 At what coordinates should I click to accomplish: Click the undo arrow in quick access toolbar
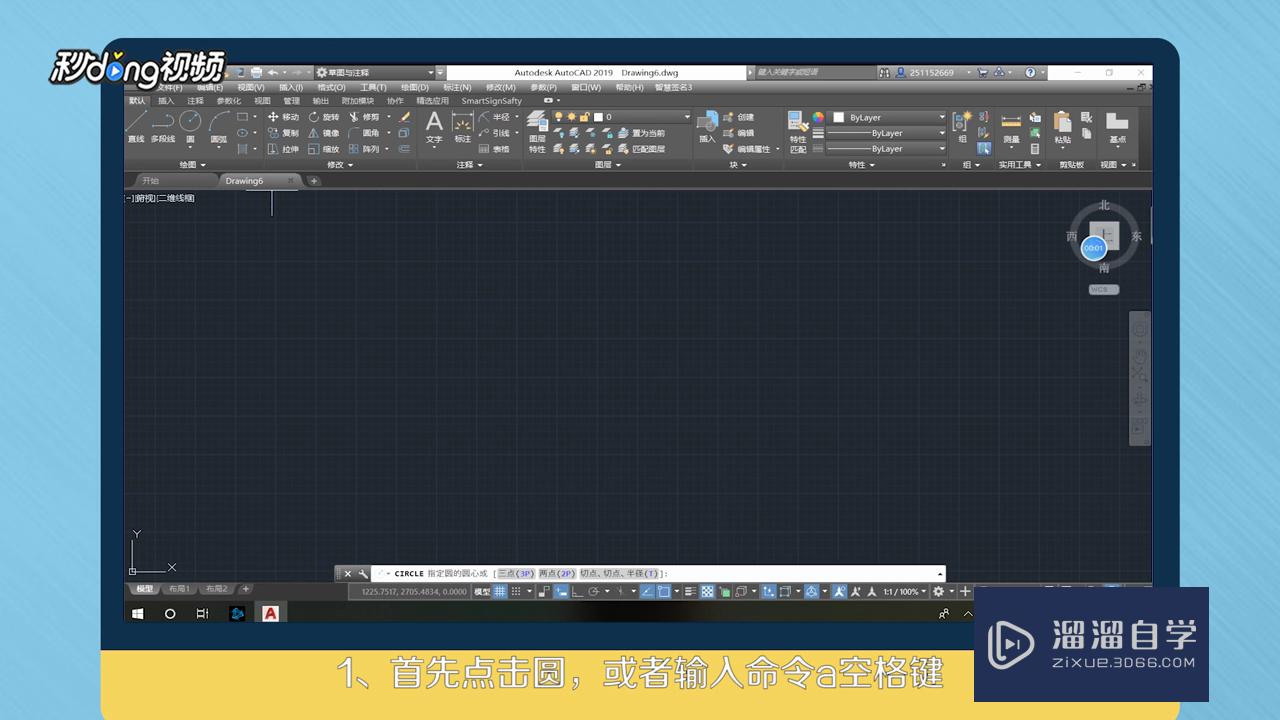point(273,73)
